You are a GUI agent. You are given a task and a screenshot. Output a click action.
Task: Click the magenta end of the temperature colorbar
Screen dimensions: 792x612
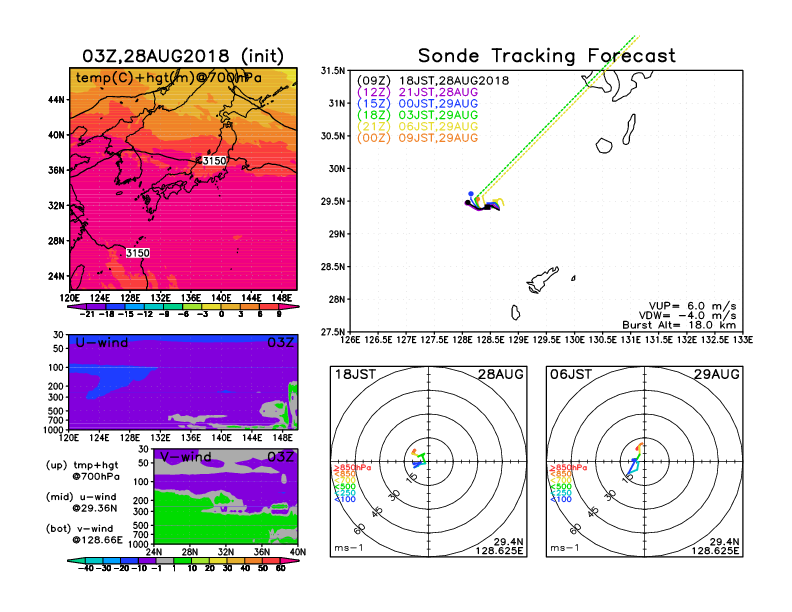click(x=289, y=307)
